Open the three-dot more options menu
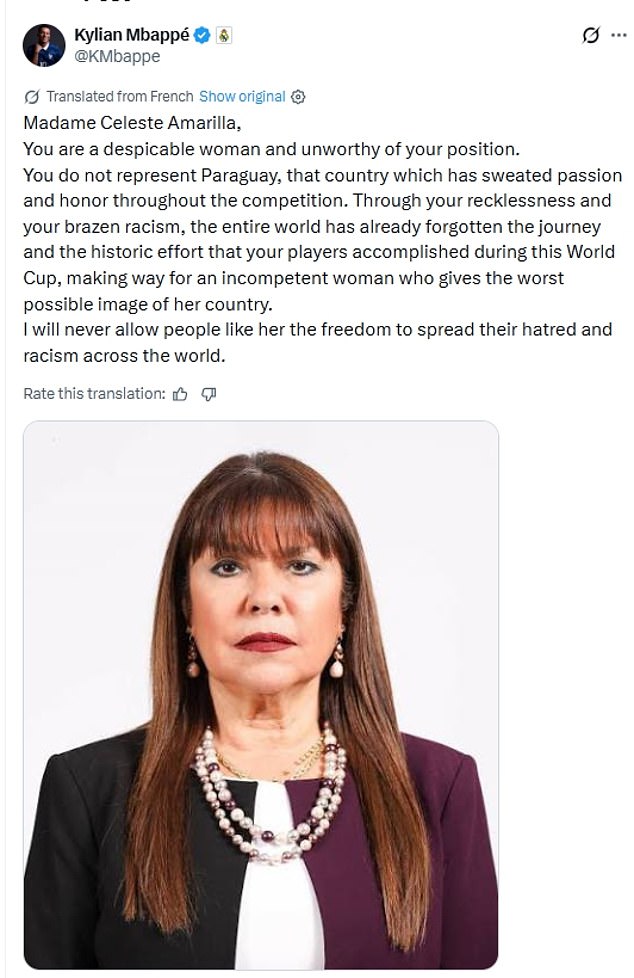Screen dimensions: 634x978 618,36
